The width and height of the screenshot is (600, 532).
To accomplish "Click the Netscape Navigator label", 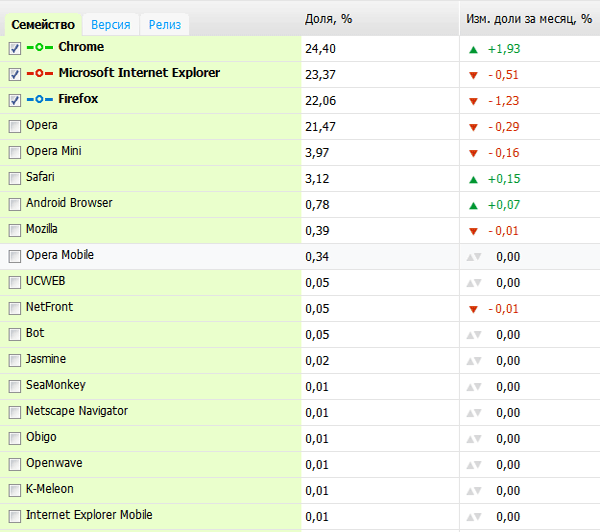I will coord(77,411).
